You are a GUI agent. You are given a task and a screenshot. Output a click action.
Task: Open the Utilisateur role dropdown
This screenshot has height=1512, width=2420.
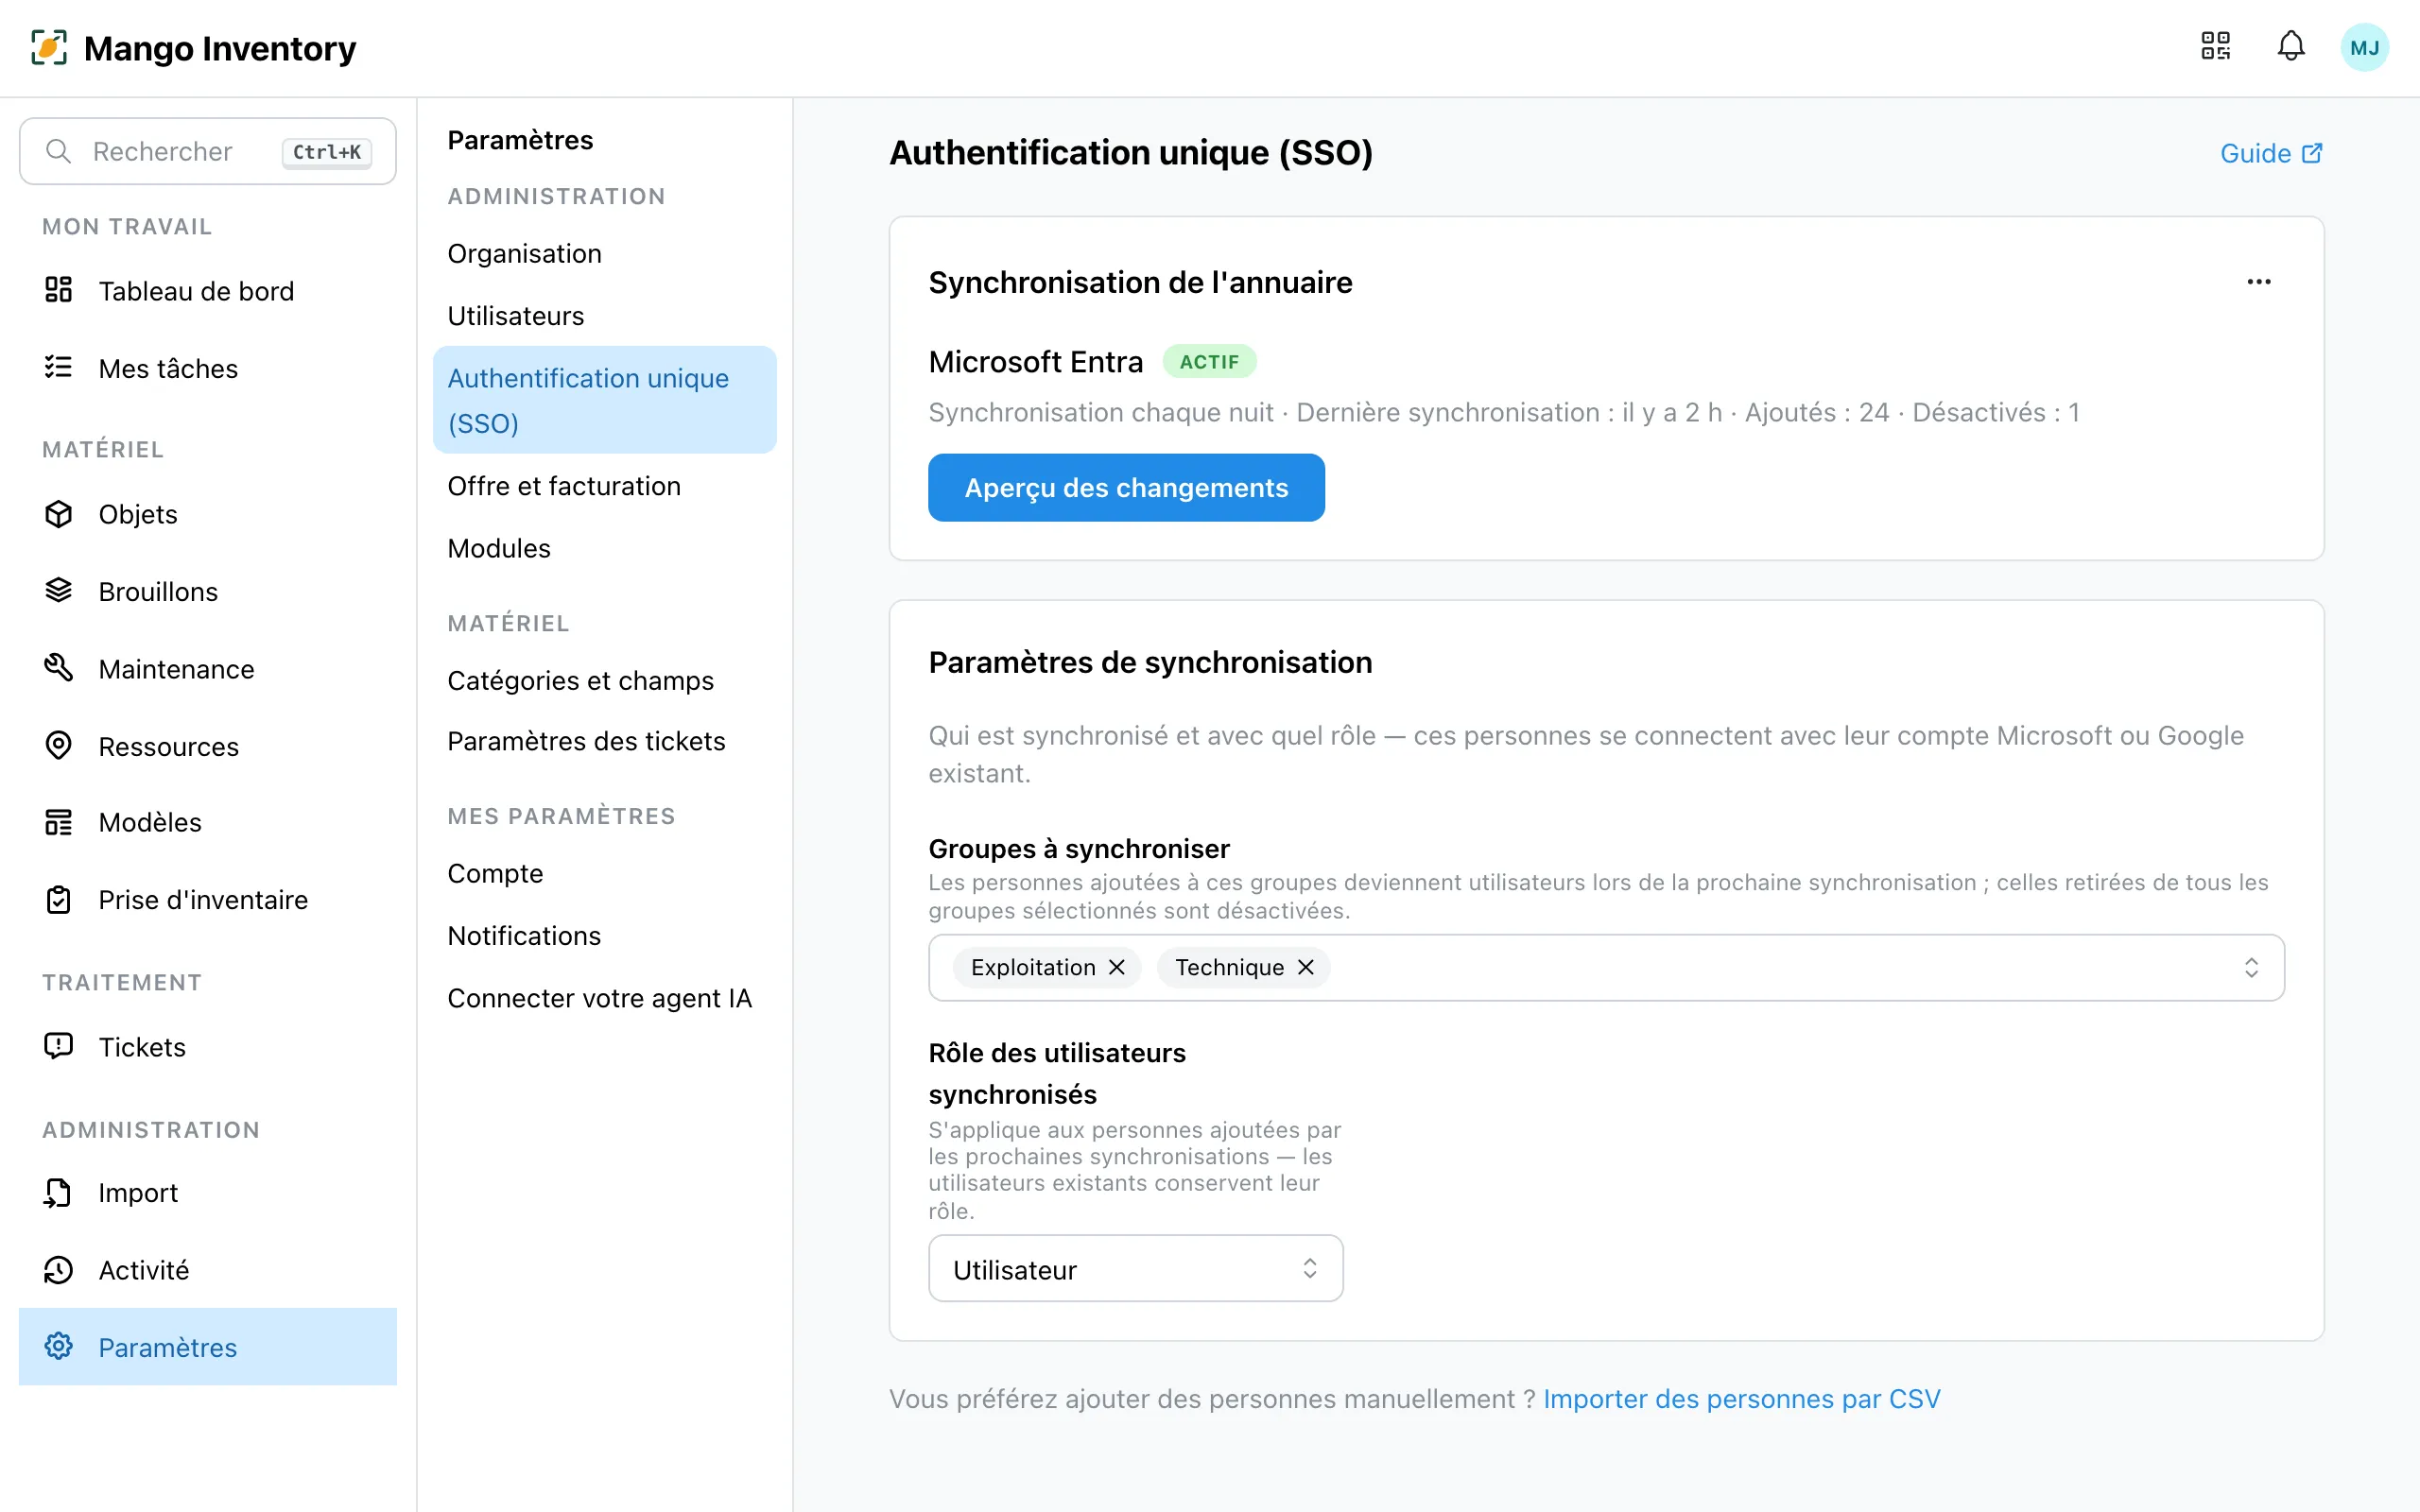point(1135,1269)
